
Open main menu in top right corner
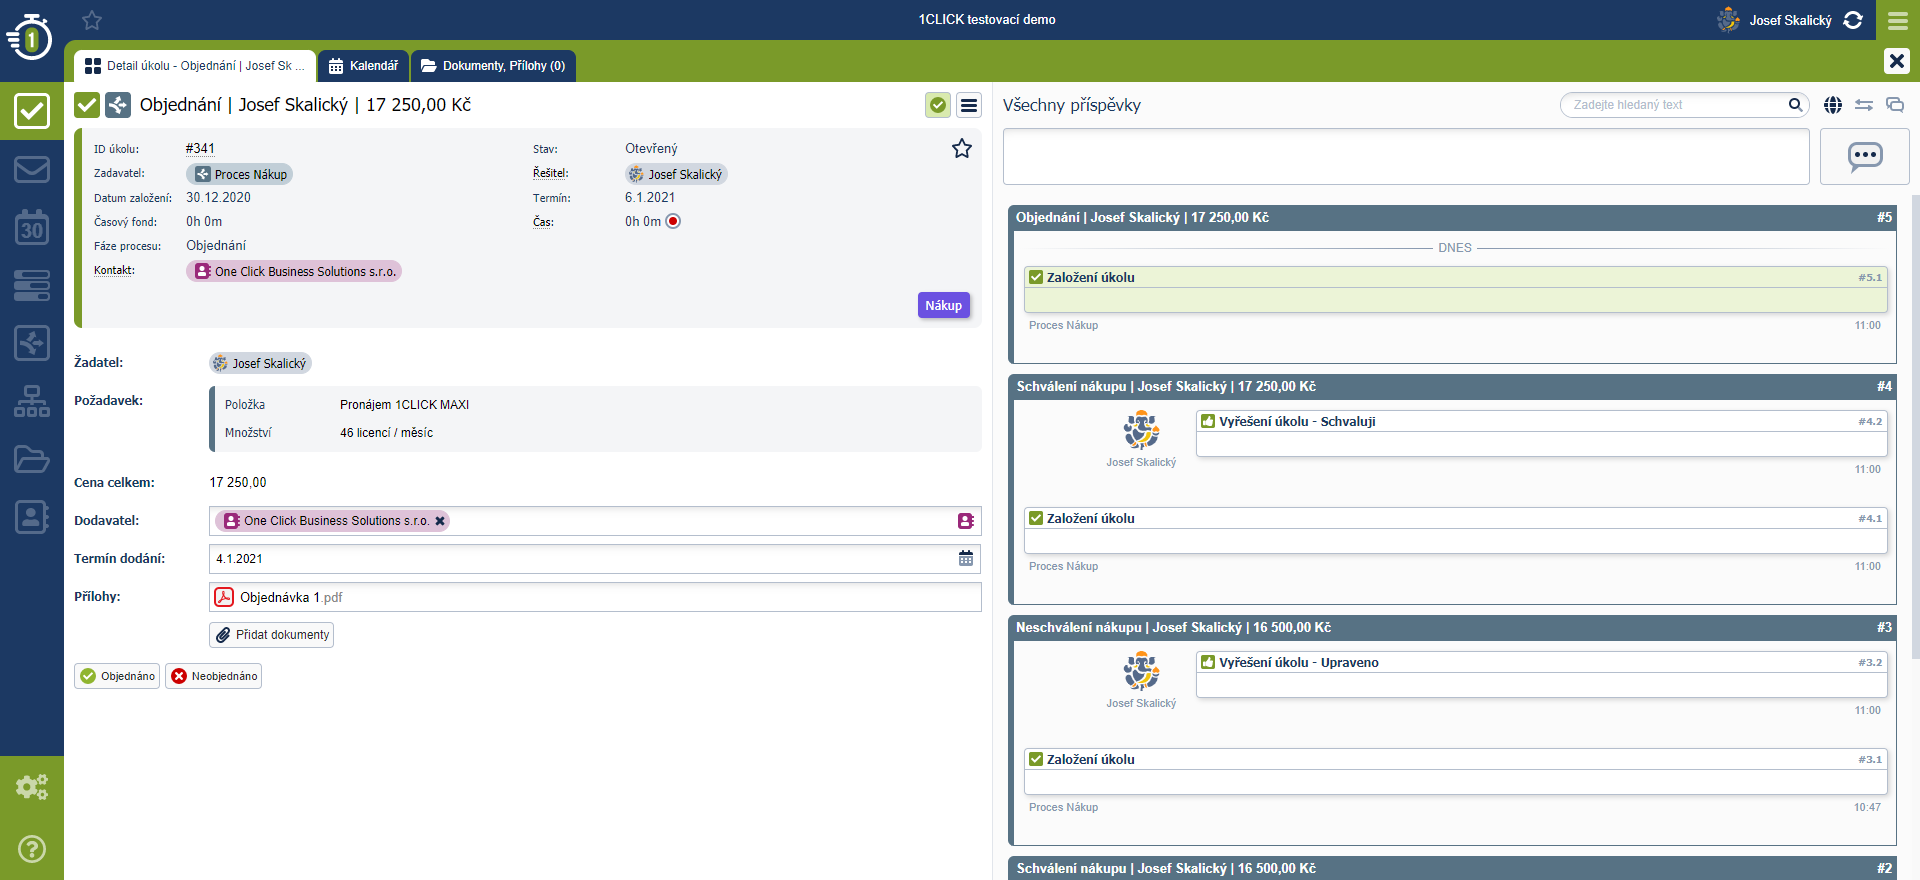click(1897, 20)
